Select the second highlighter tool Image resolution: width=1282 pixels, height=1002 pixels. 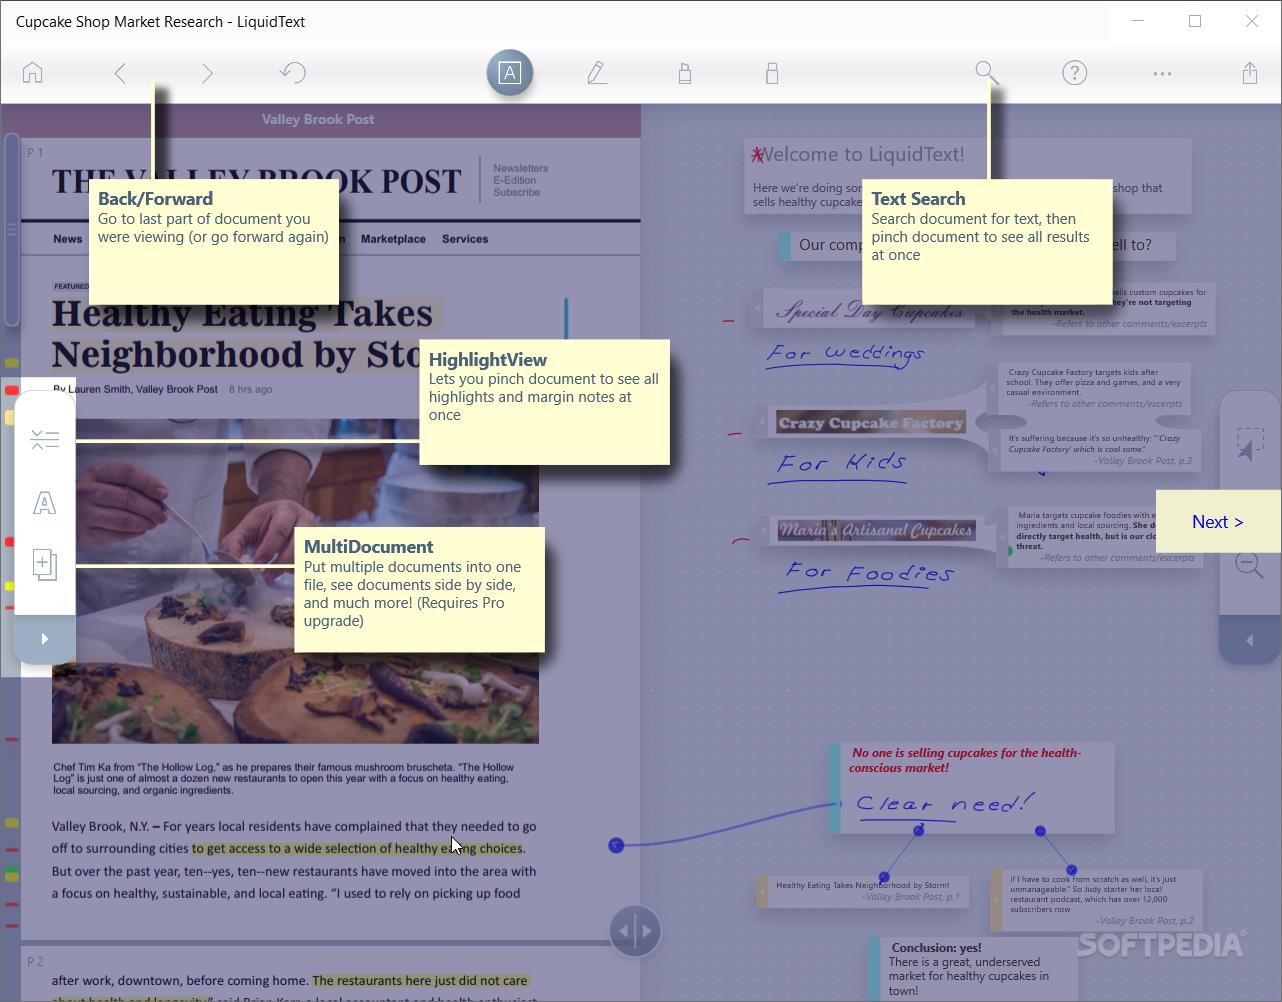coord(772,73)
